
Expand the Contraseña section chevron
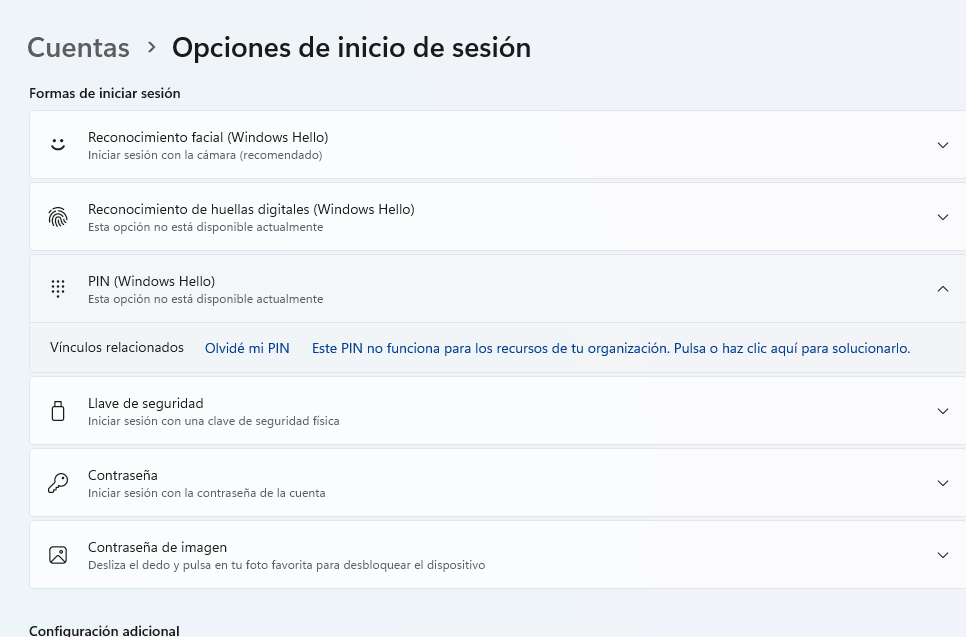942,483
